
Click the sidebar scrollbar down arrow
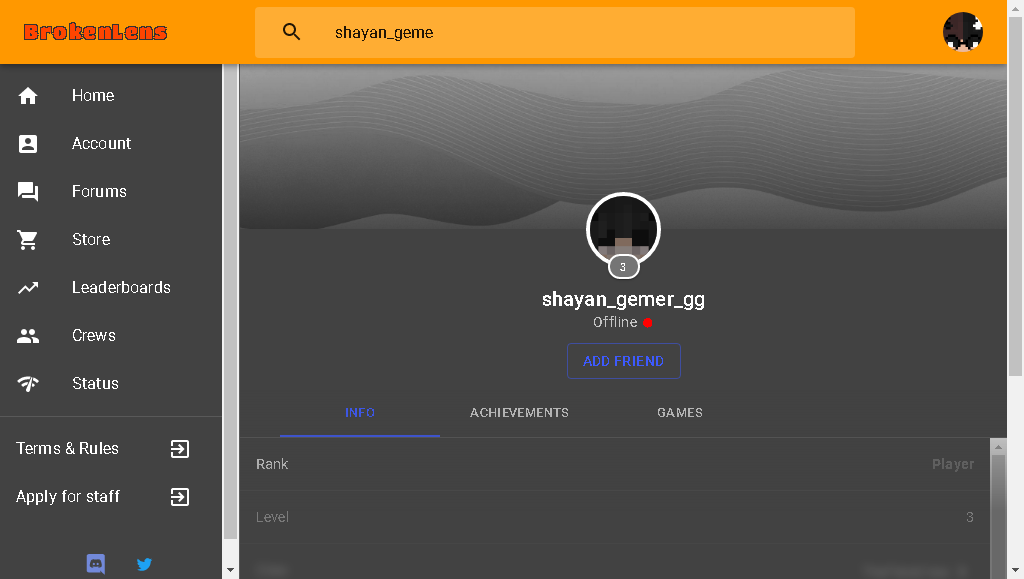click(x=230, y=570)
